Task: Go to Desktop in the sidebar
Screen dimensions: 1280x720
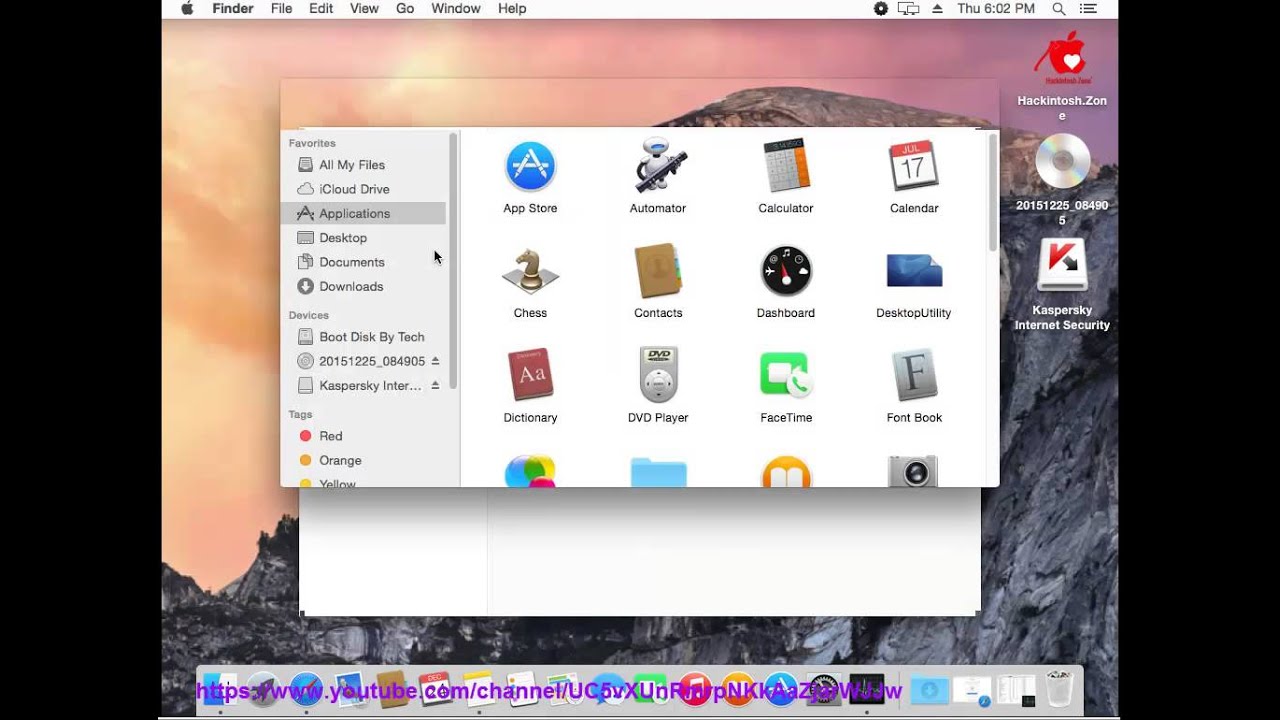Action: coord(365,238)
